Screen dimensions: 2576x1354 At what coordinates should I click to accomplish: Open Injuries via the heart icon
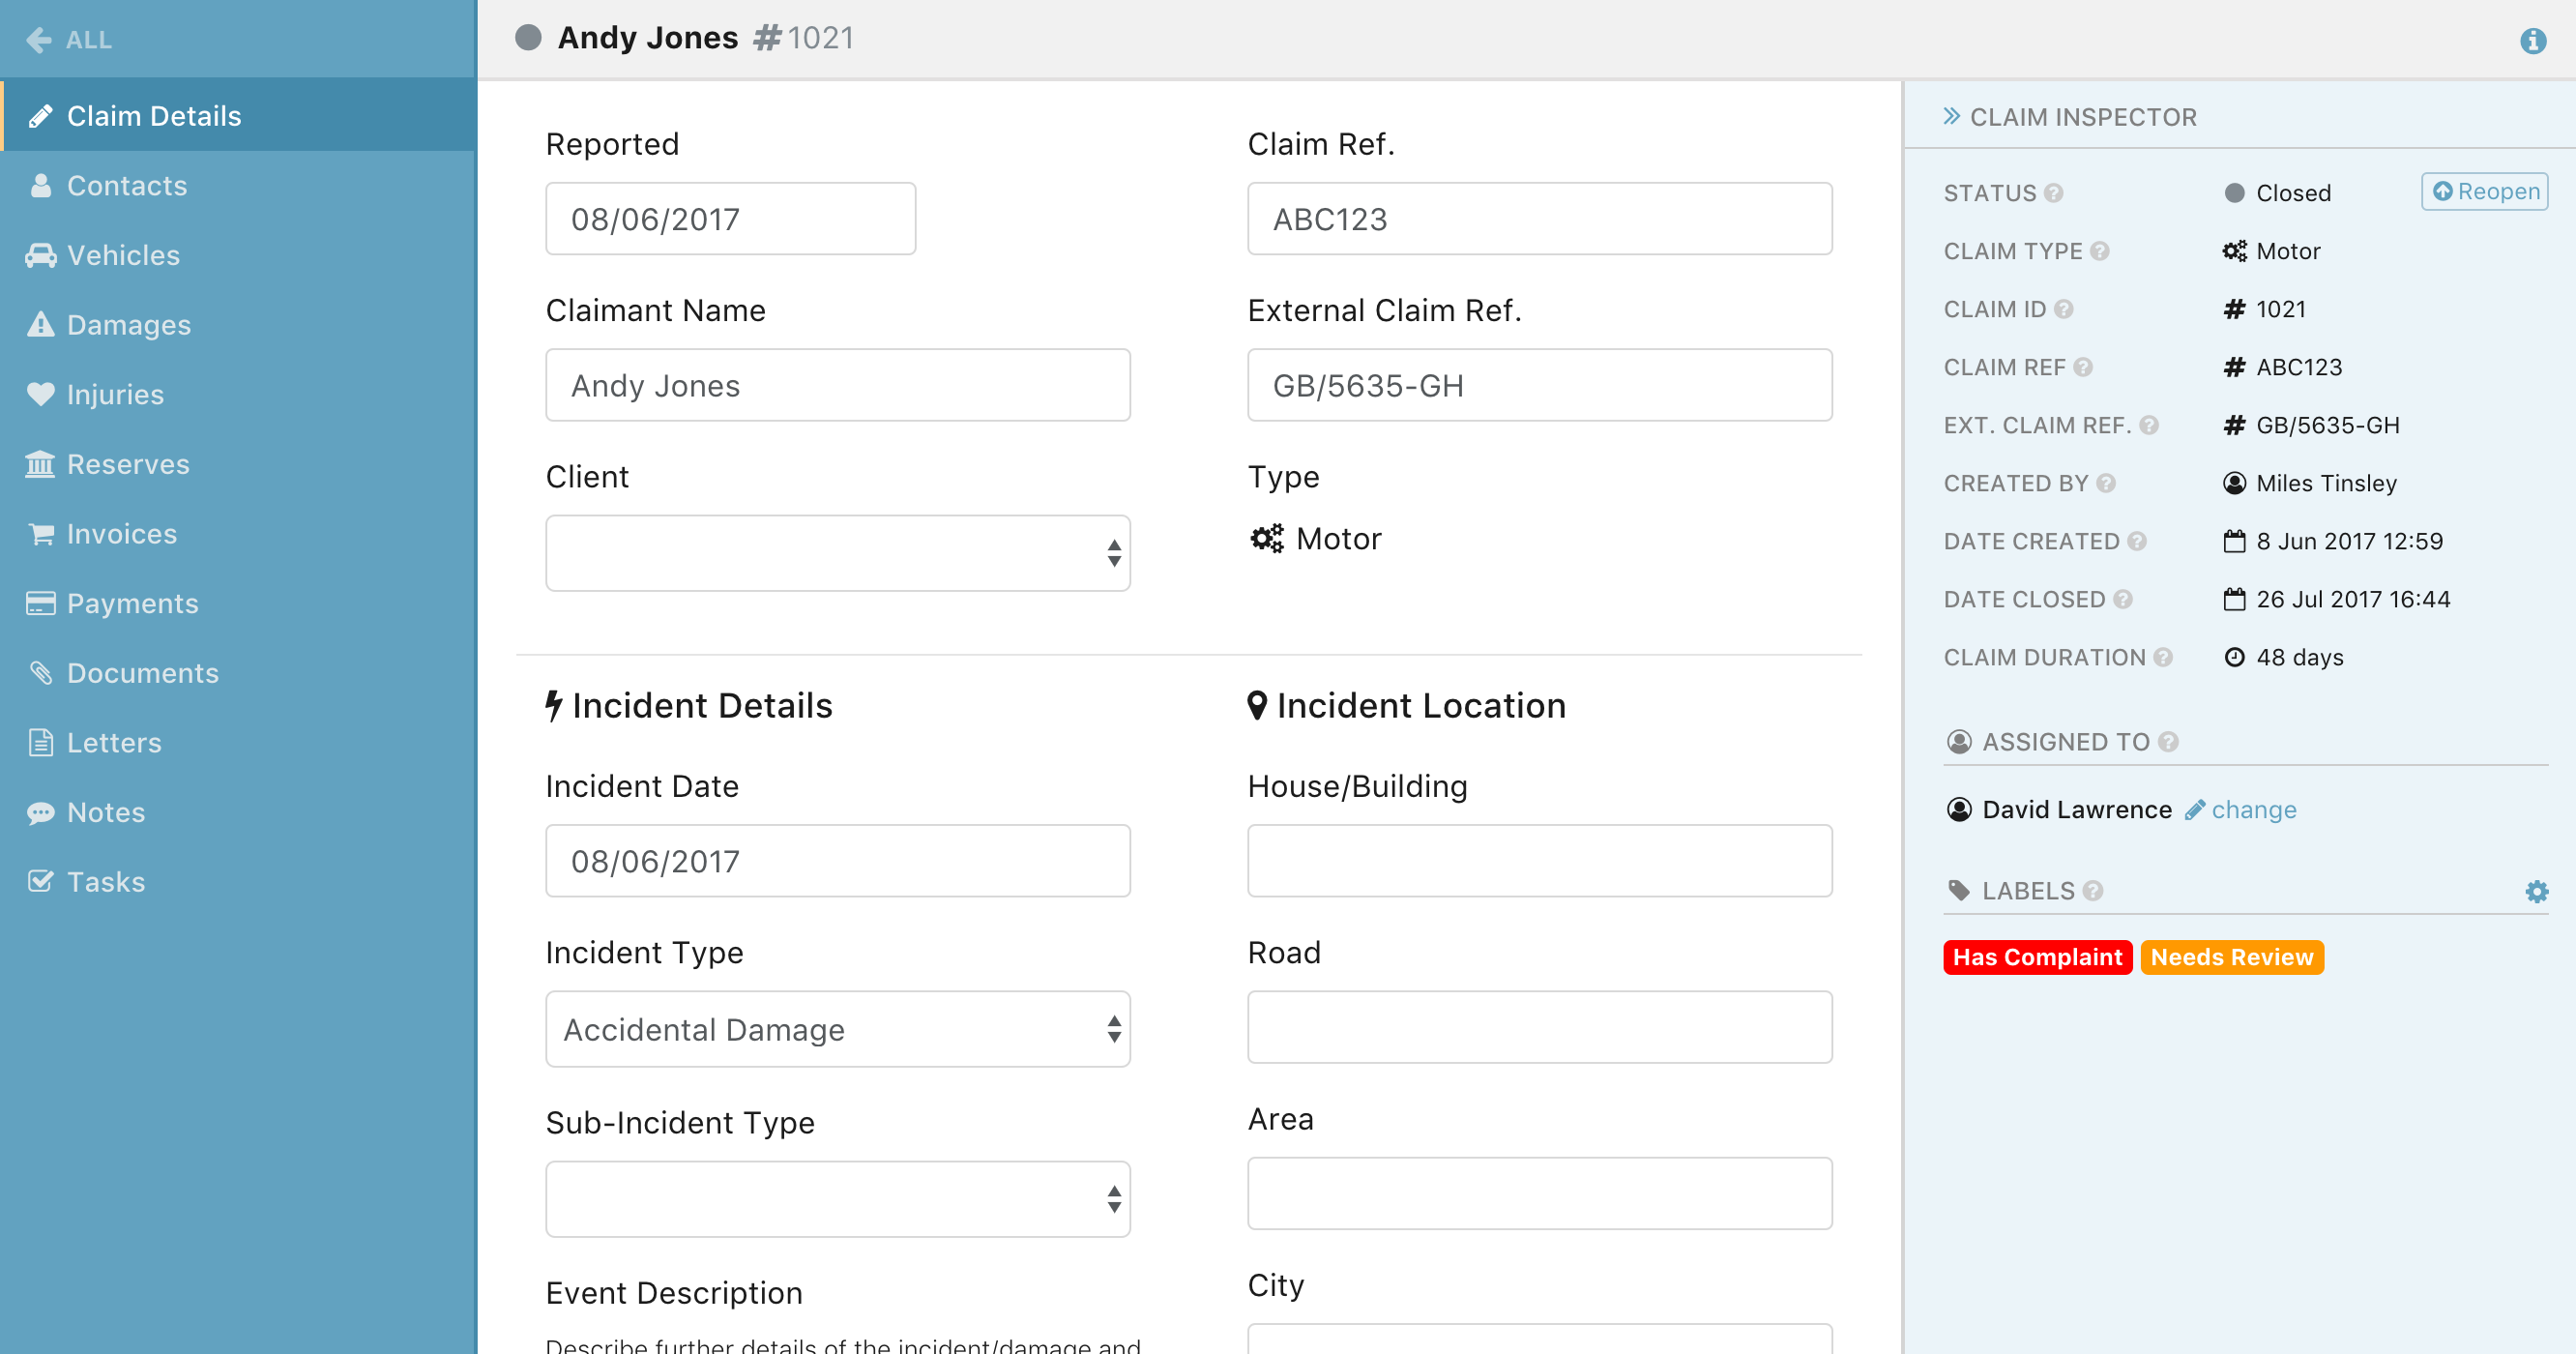click(x=40, y=394)
